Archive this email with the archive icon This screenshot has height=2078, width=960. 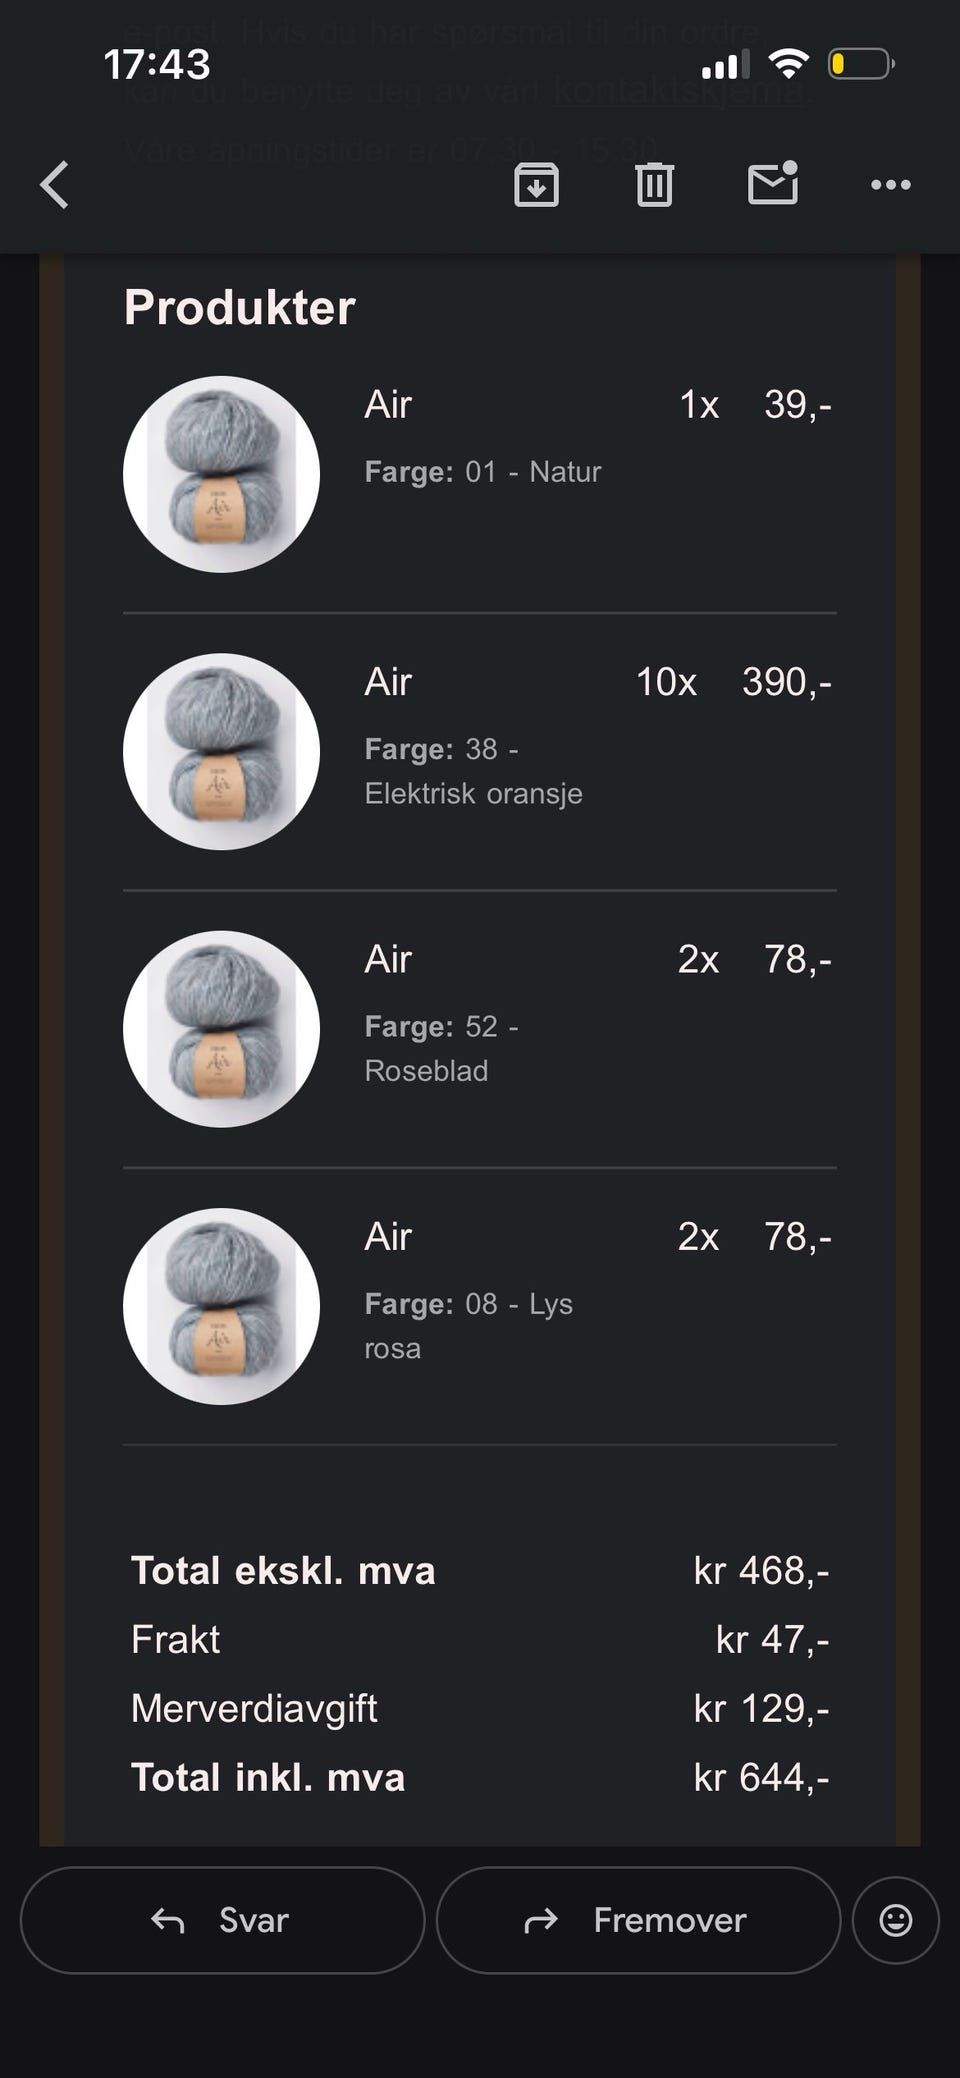coord(537,185)
